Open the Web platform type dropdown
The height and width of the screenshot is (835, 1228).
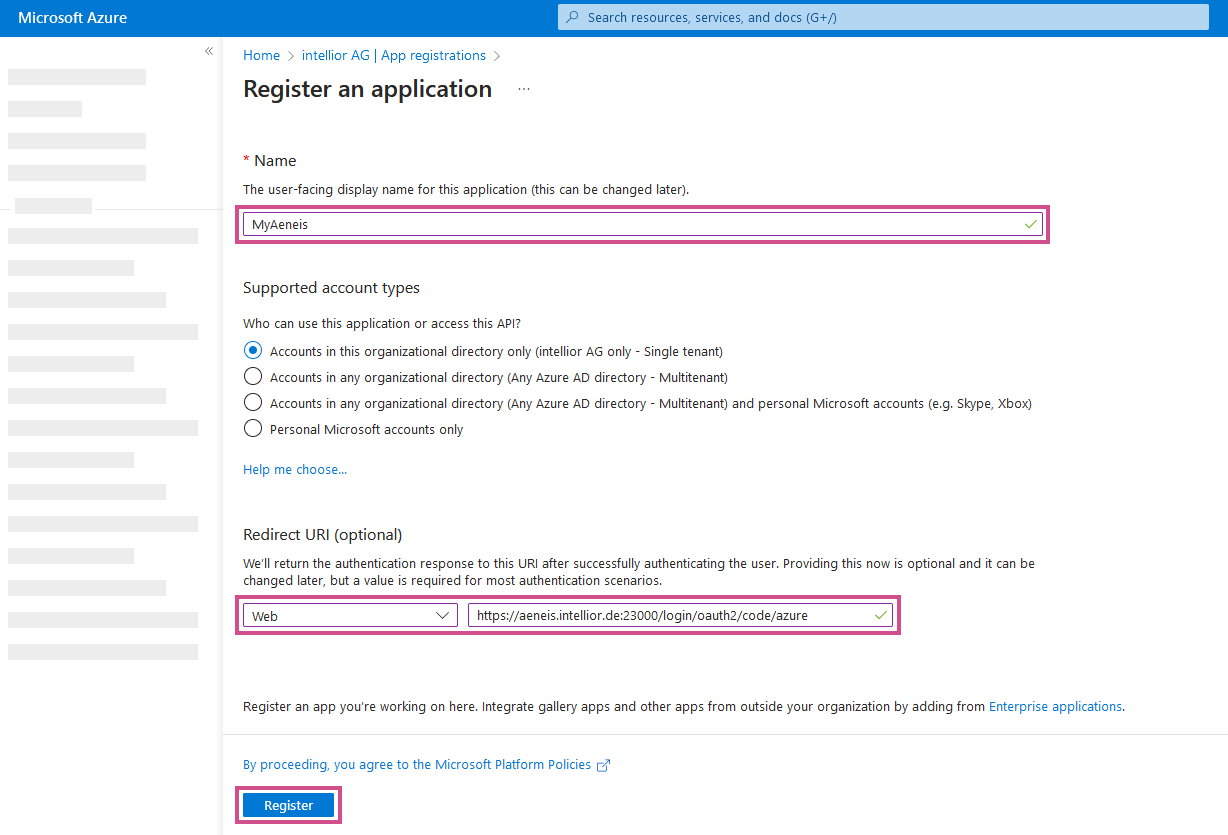point(350,616)
